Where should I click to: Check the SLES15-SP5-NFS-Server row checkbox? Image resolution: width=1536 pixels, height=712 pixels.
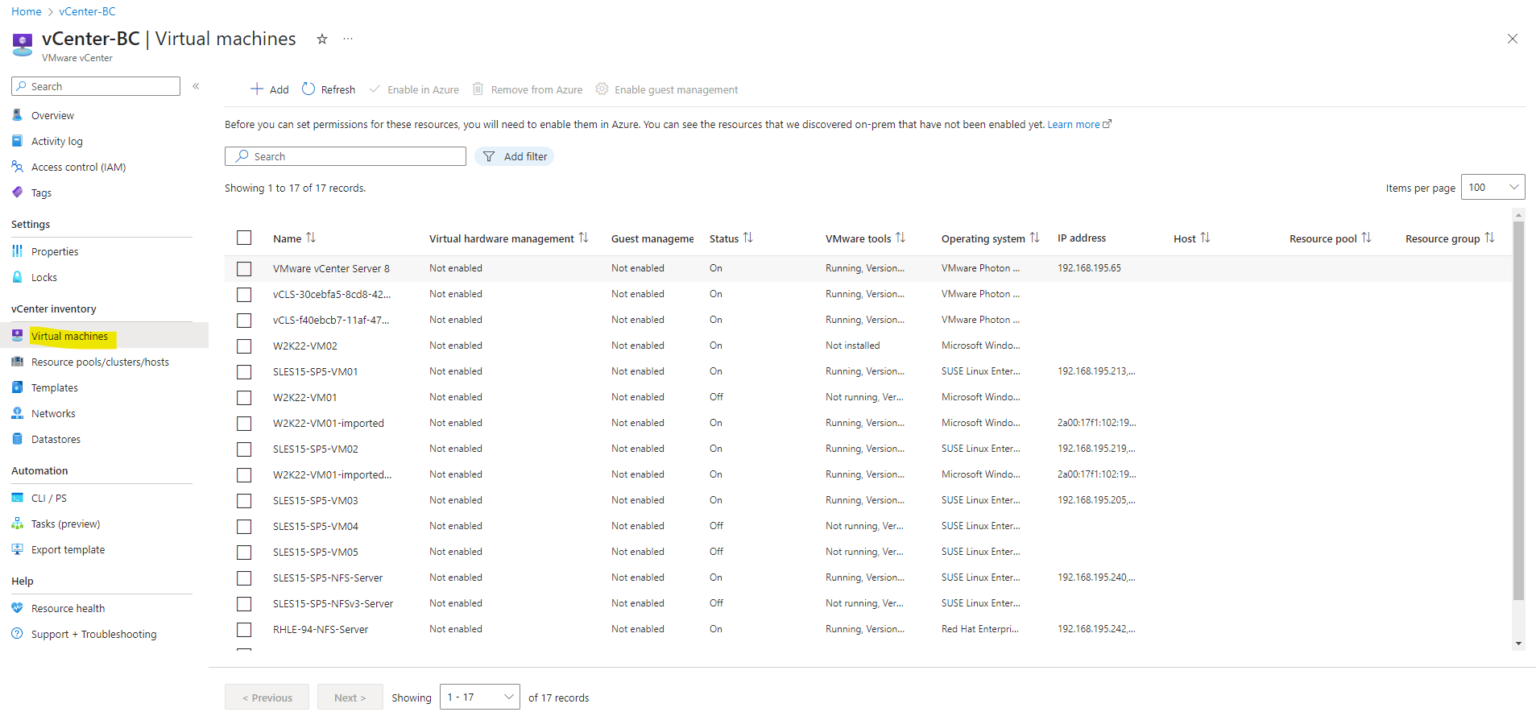(x=244, y=577)
